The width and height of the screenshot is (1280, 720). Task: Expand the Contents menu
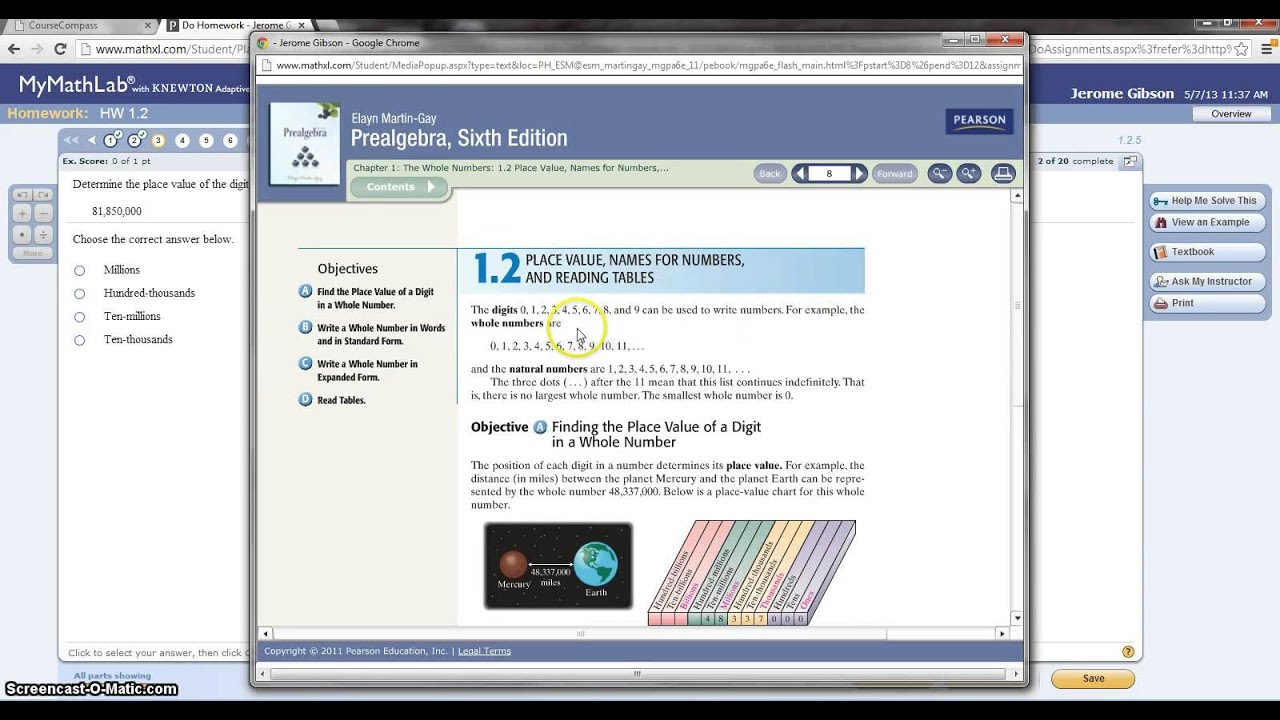pos(398,187)
